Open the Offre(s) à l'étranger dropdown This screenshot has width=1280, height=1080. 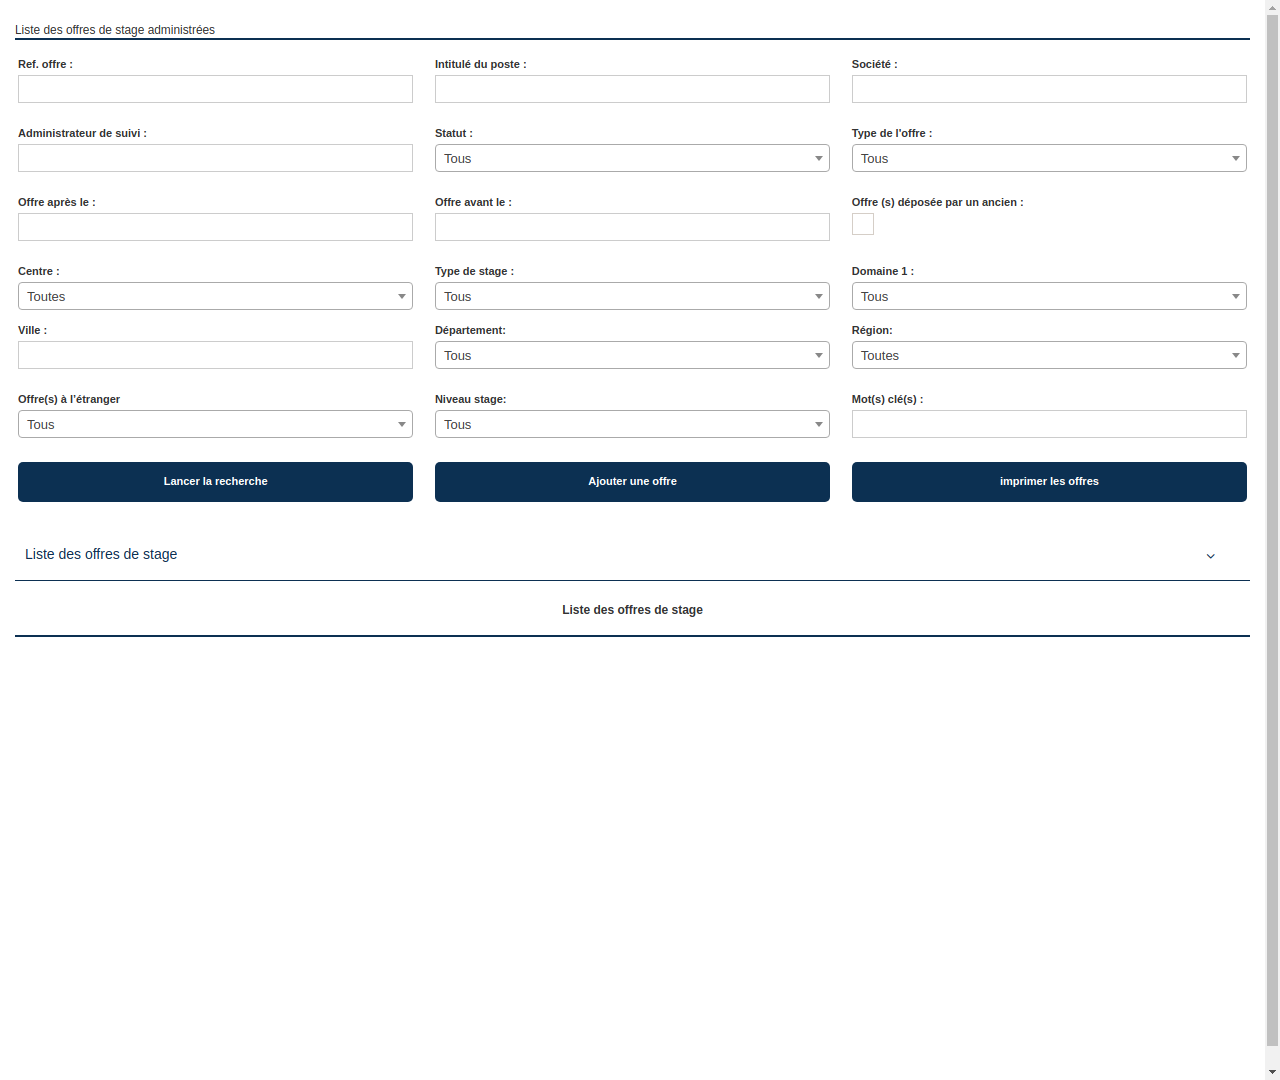click(x=215, y=424)
